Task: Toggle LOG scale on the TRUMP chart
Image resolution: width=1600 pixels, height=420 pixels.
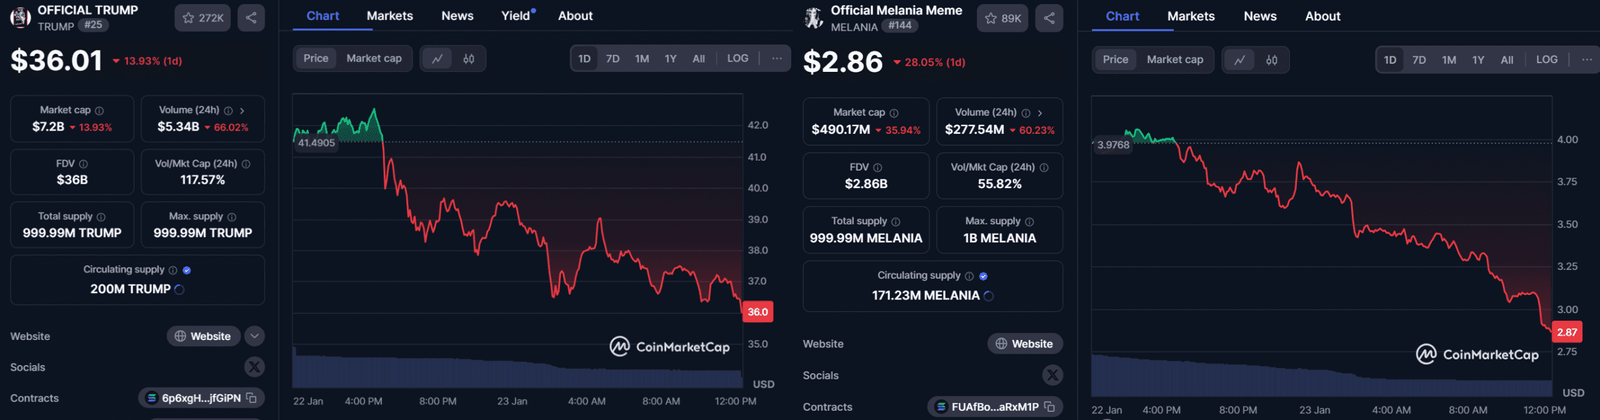Action: point(737,59)
